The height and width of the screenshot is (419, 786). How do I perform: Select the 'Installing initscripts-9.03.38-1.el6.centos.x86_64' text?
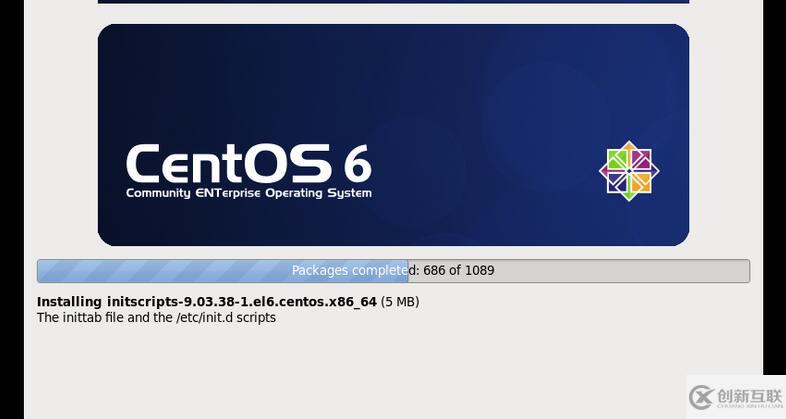pyautogui.click(x=207, y=302)
